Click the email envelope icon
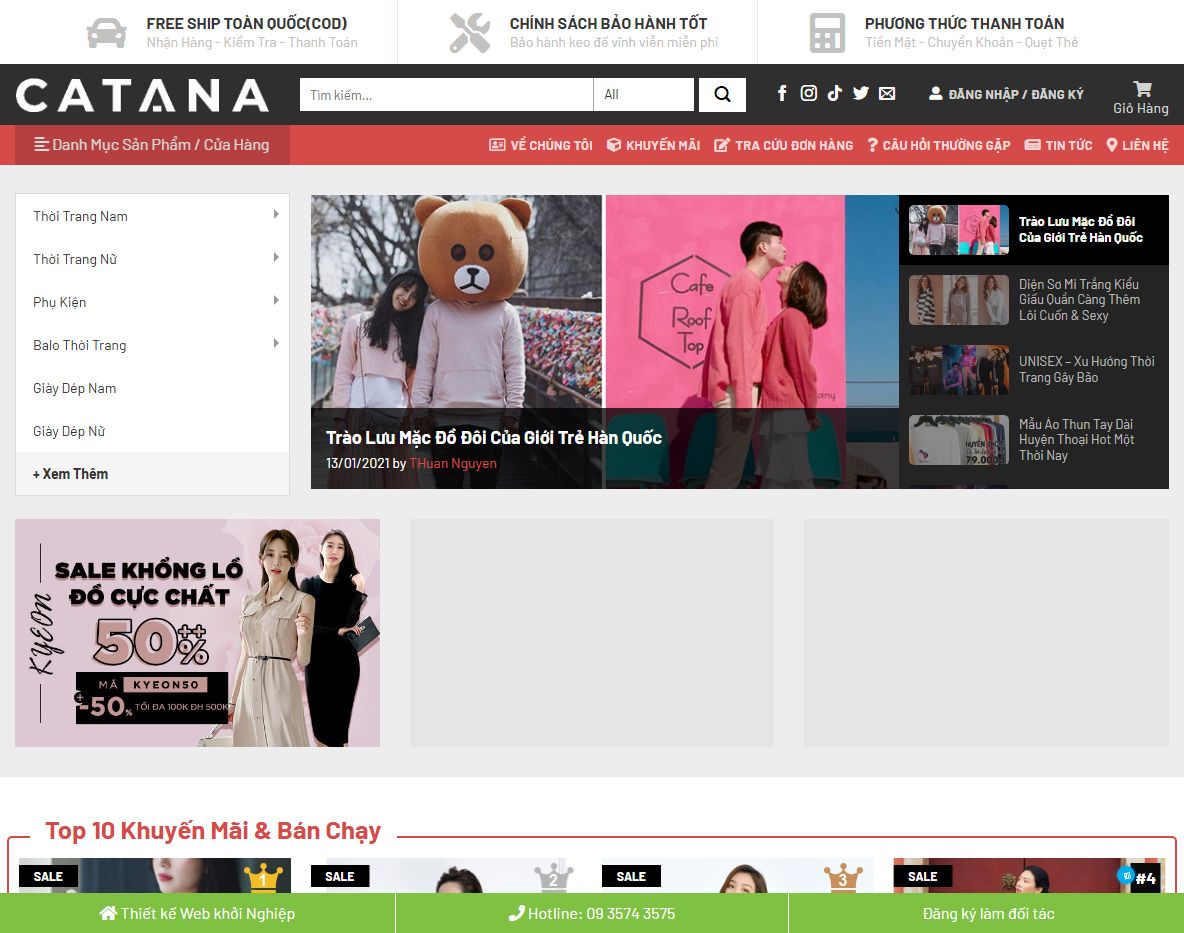The width and height of the screenshot is (1184, 933). [x=887, y=93]
